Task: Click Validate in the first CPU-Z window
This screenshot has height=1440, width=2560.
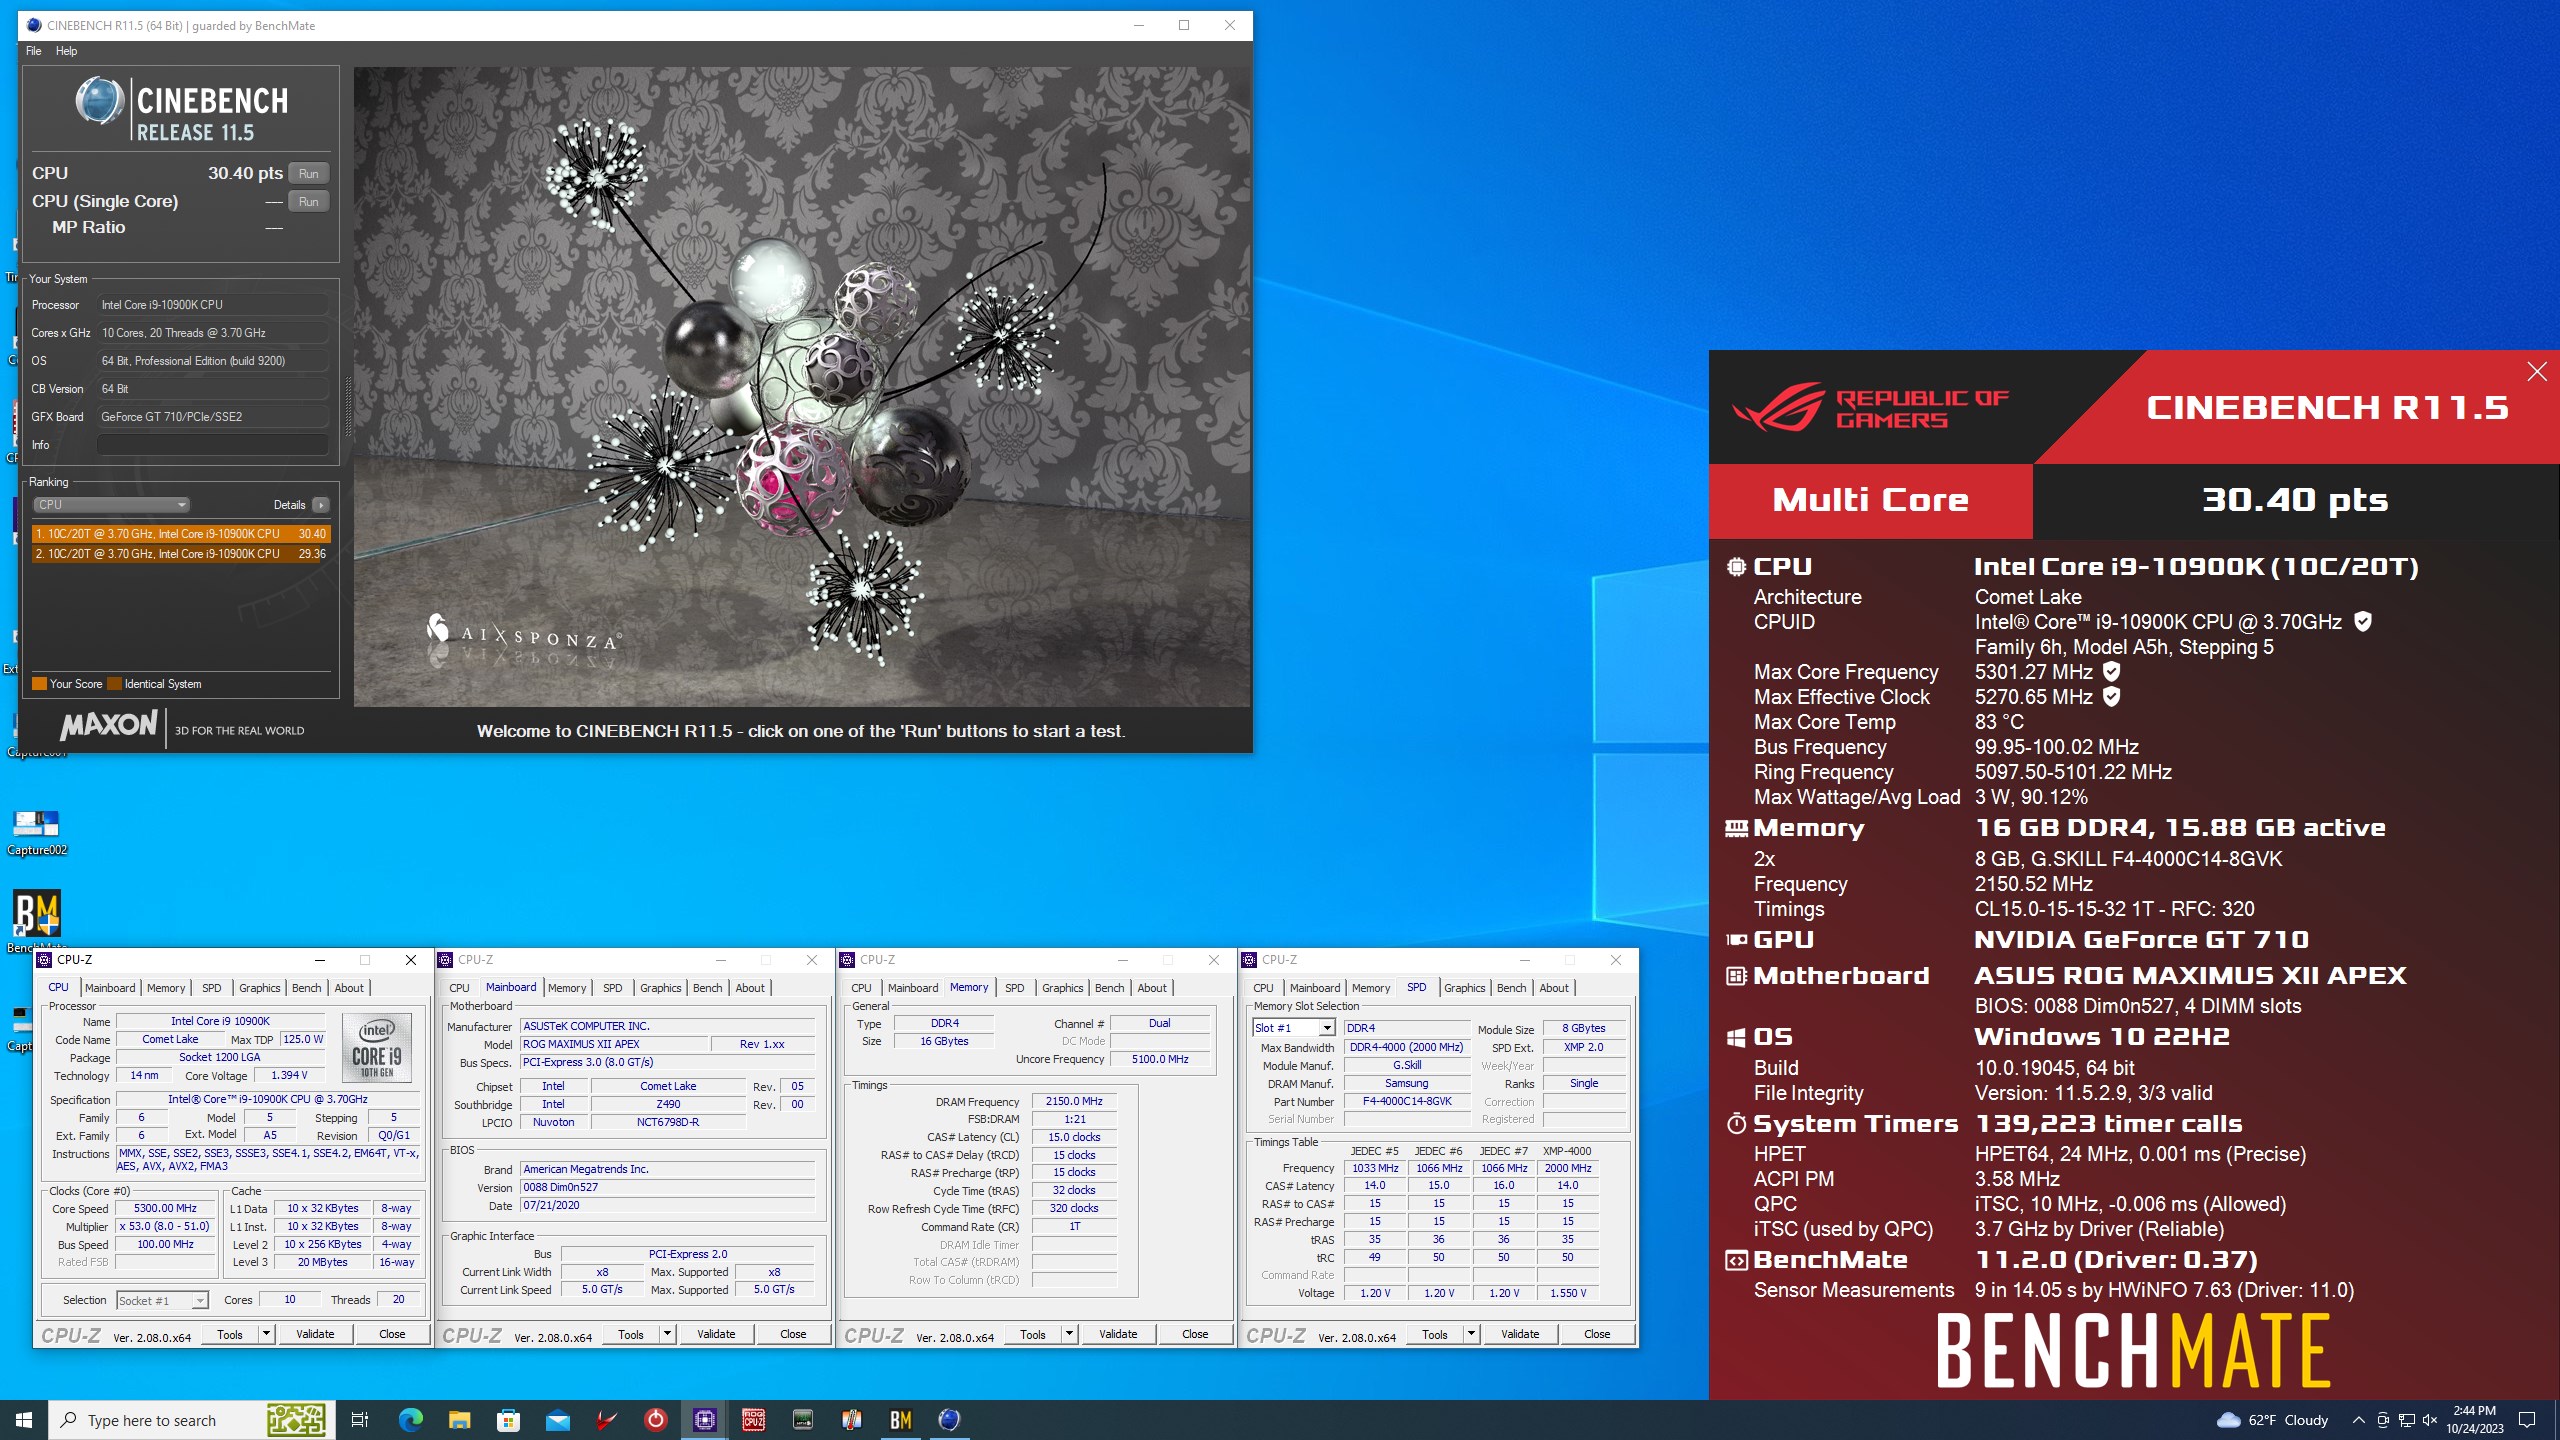Action: tap(315, 1334)
